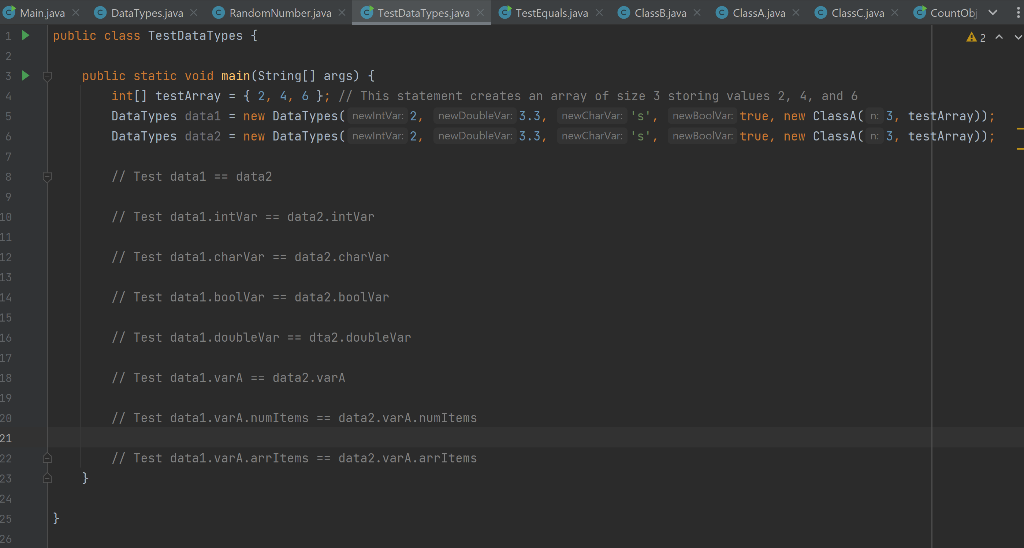Click the newCharVar hint on the data2 line

pyautogui.click(x=592, y=137)
